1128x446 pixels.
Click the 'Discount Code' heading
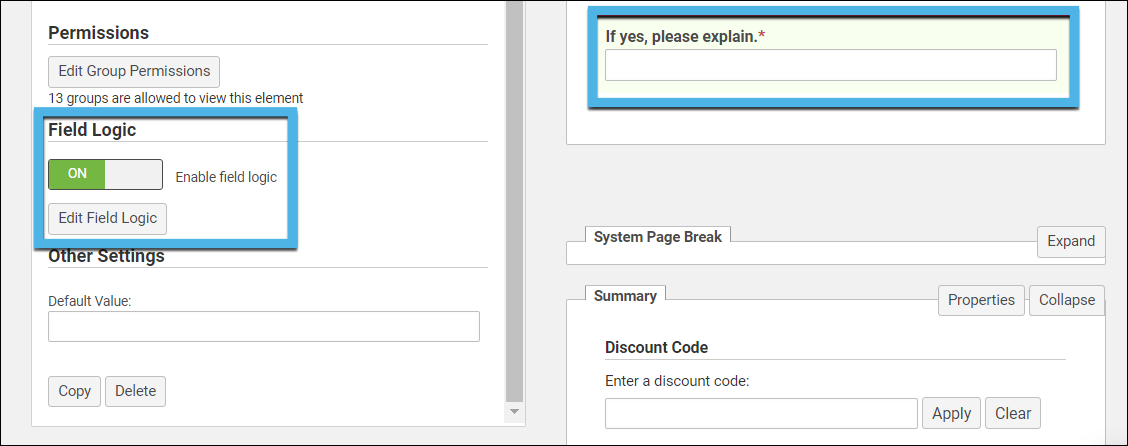coord(656,348)
